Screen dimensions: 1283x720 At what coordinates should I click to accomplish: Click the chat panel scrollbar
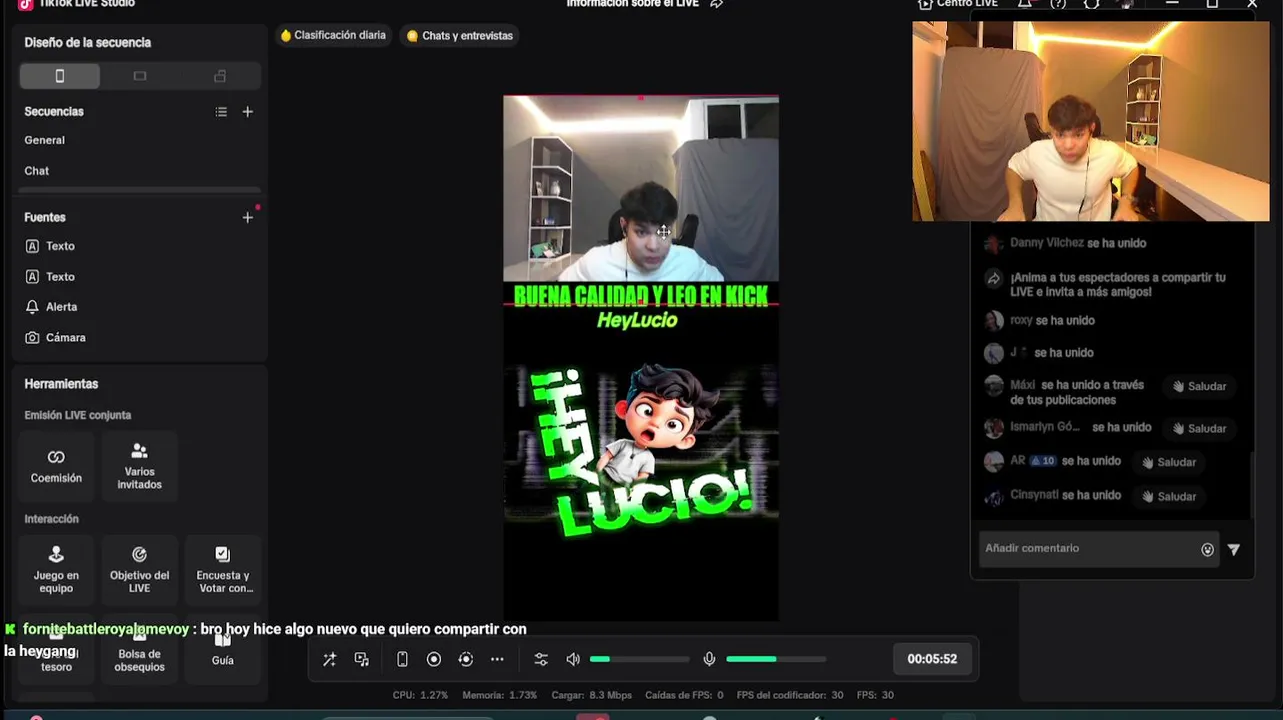[1252, 485]
